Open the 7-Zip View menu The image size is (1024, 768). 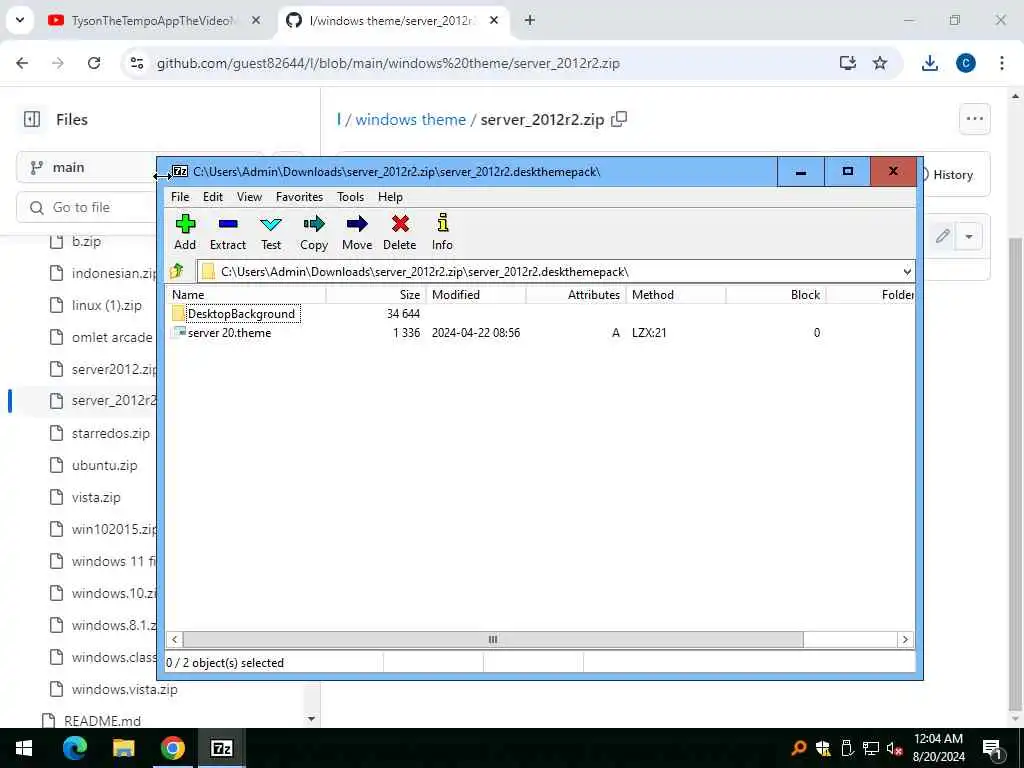click(249, 197)
